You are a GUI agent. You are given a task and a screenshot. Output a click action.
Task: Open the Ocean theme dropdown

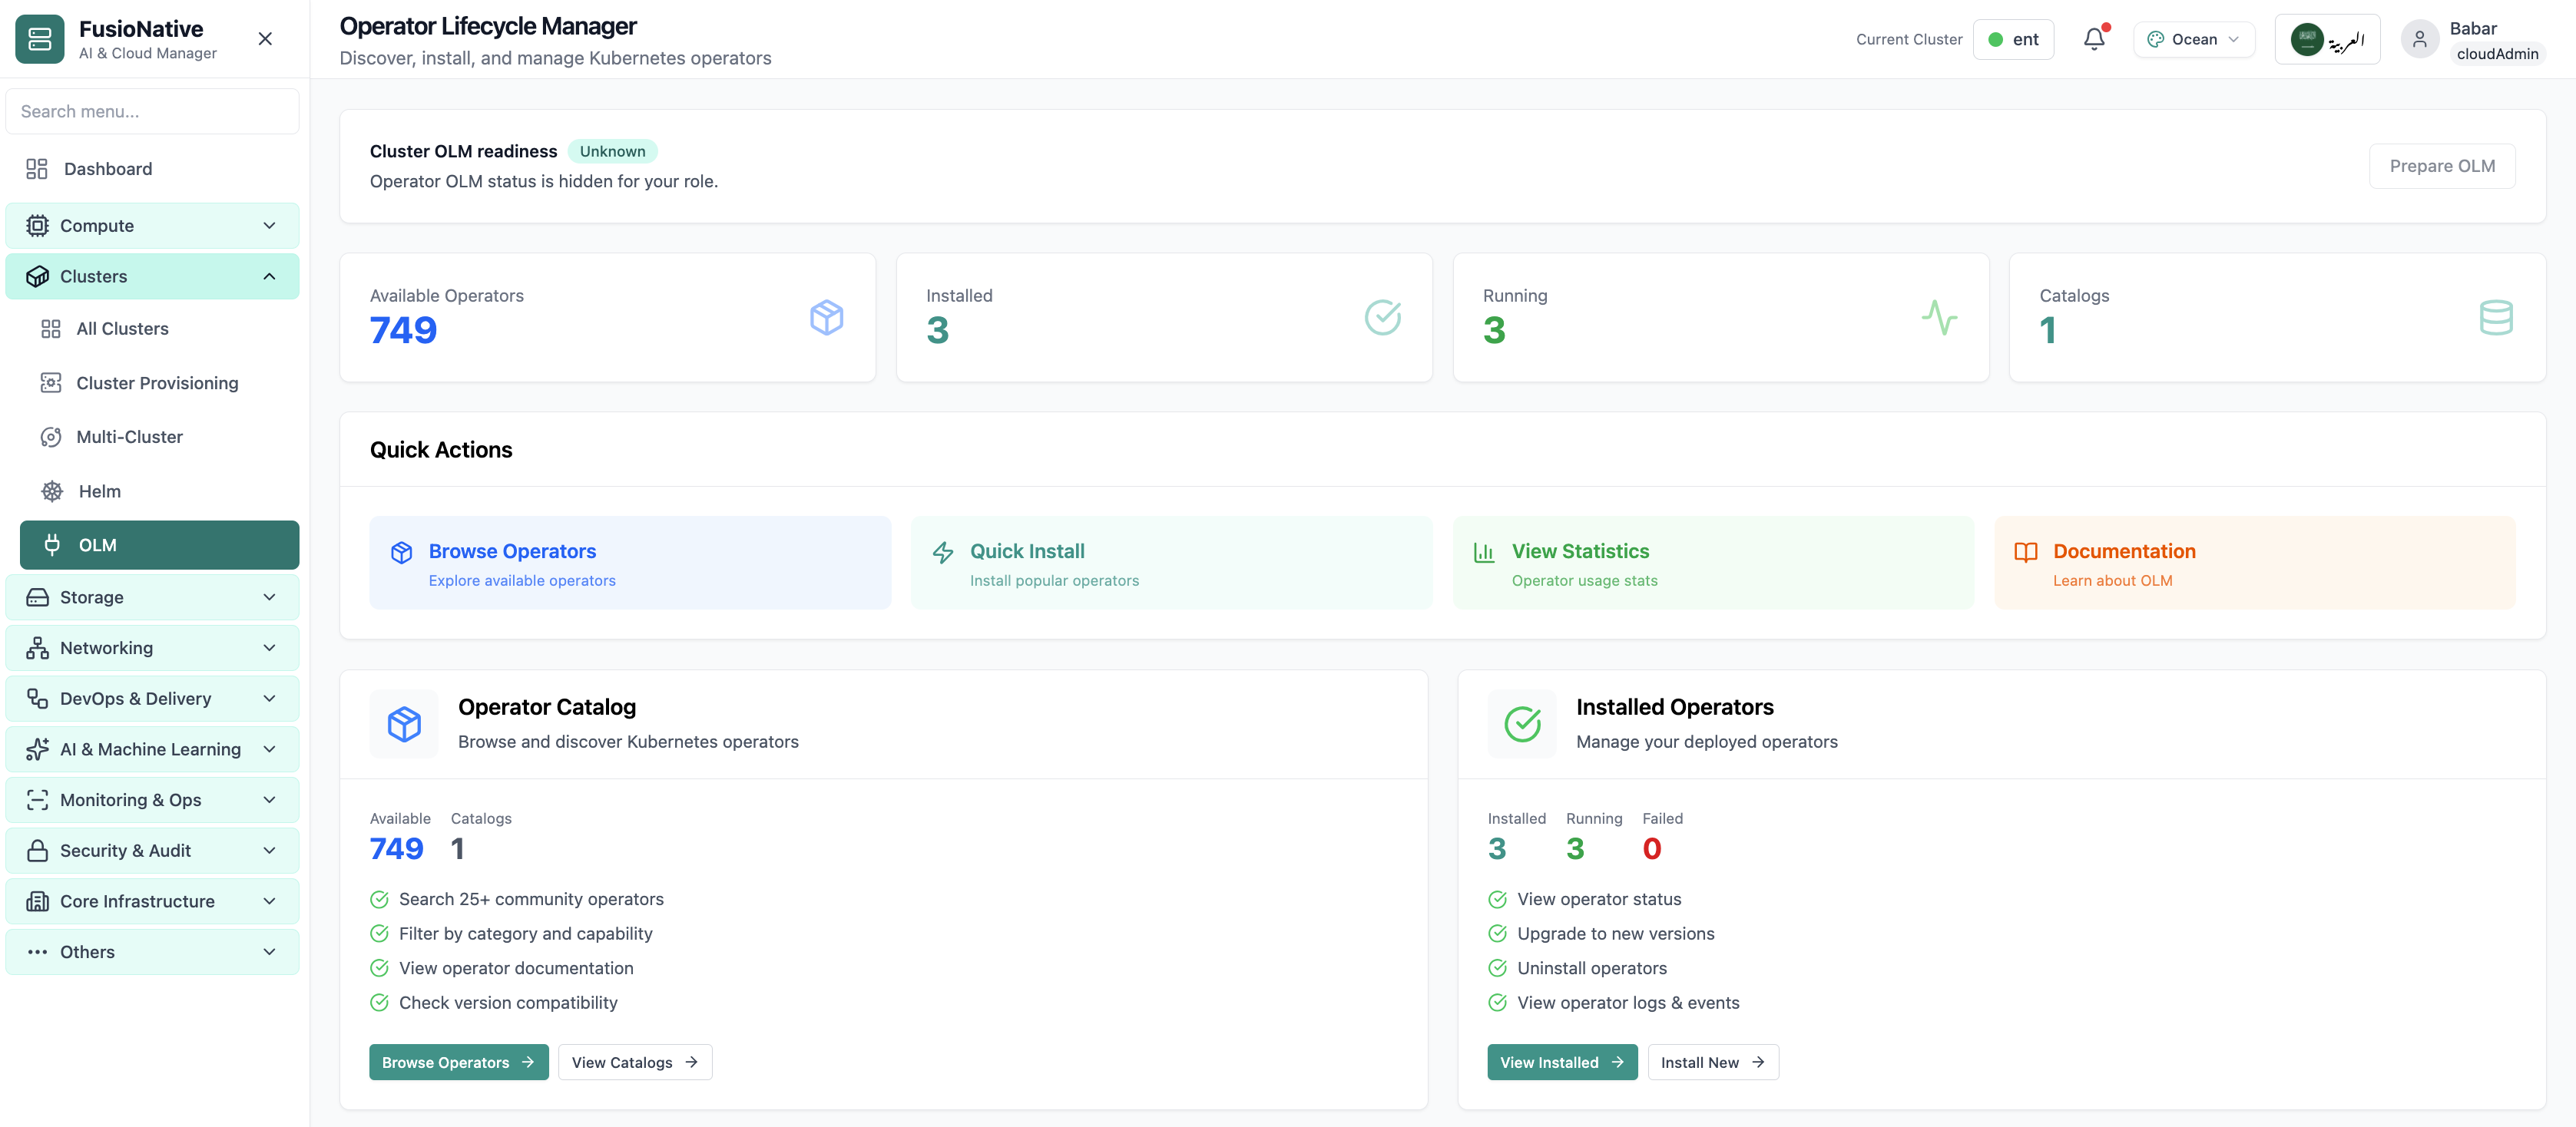pos(2194,39)
